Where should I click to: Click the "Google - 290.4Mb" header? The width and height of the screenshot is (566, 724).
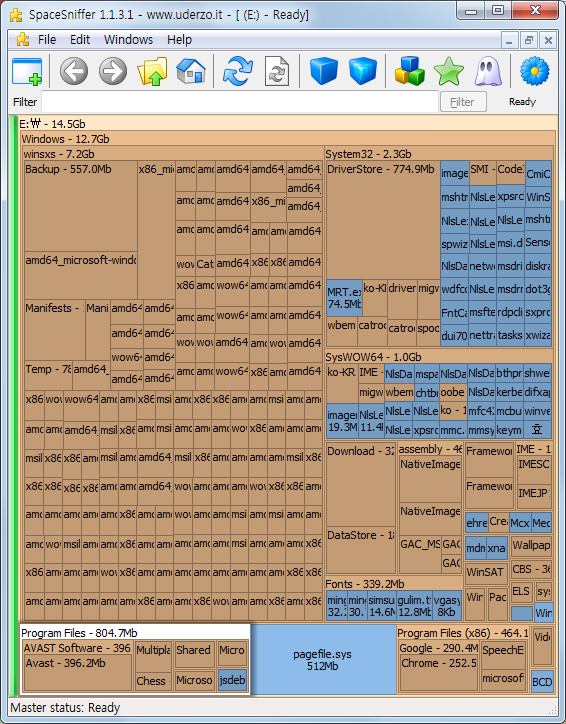(x=439, y=648)
